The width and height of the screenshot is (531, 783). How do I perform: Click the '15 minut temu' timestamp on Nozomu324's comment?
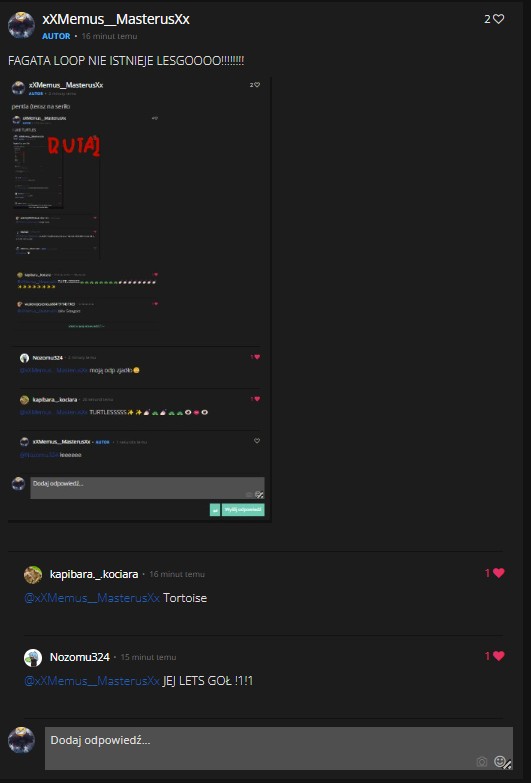148,657
